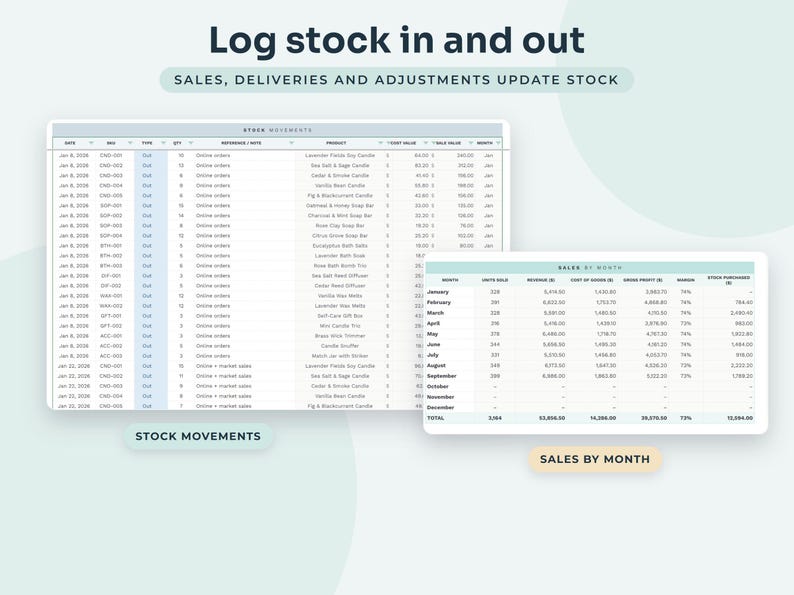Select the Cedar Reed Diffuser cell
The image size is (794, 595).
pos(340,286)
